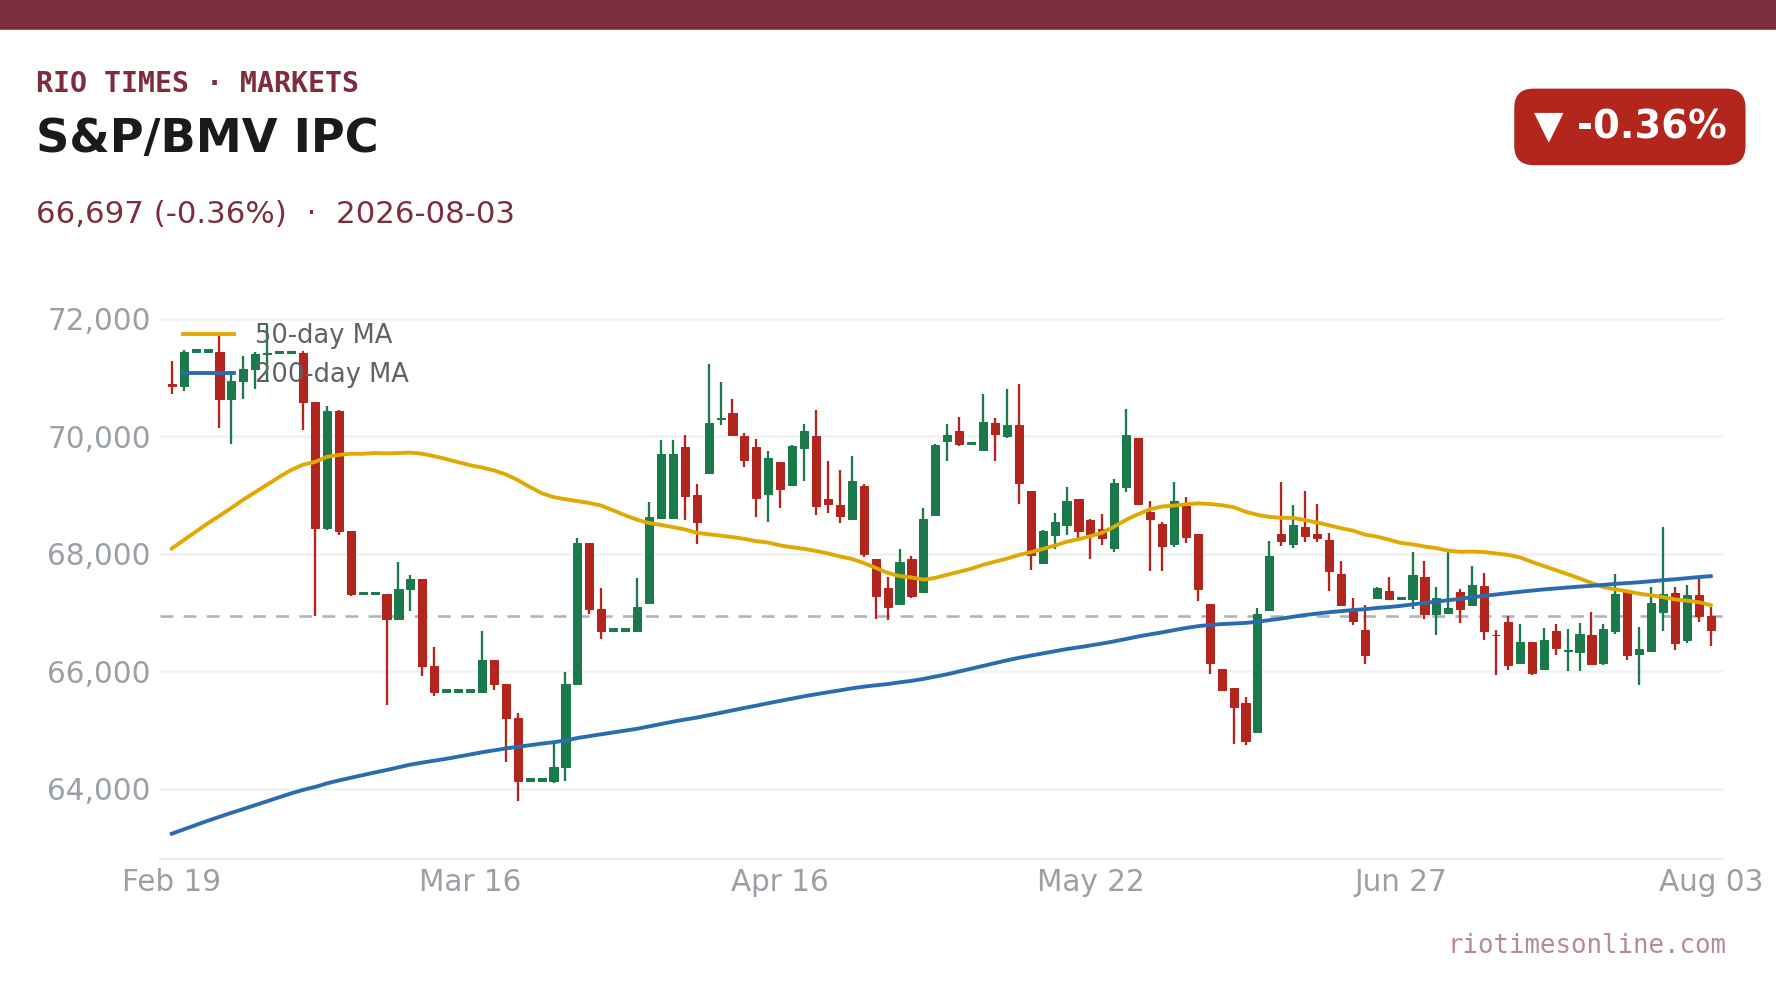Click the Feb 19 x-axis date
1776x999 pixels.
171,882
